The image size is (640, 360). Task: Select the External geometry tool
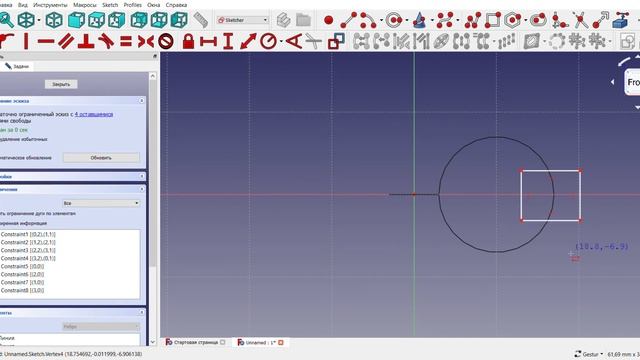pos(621,20)
